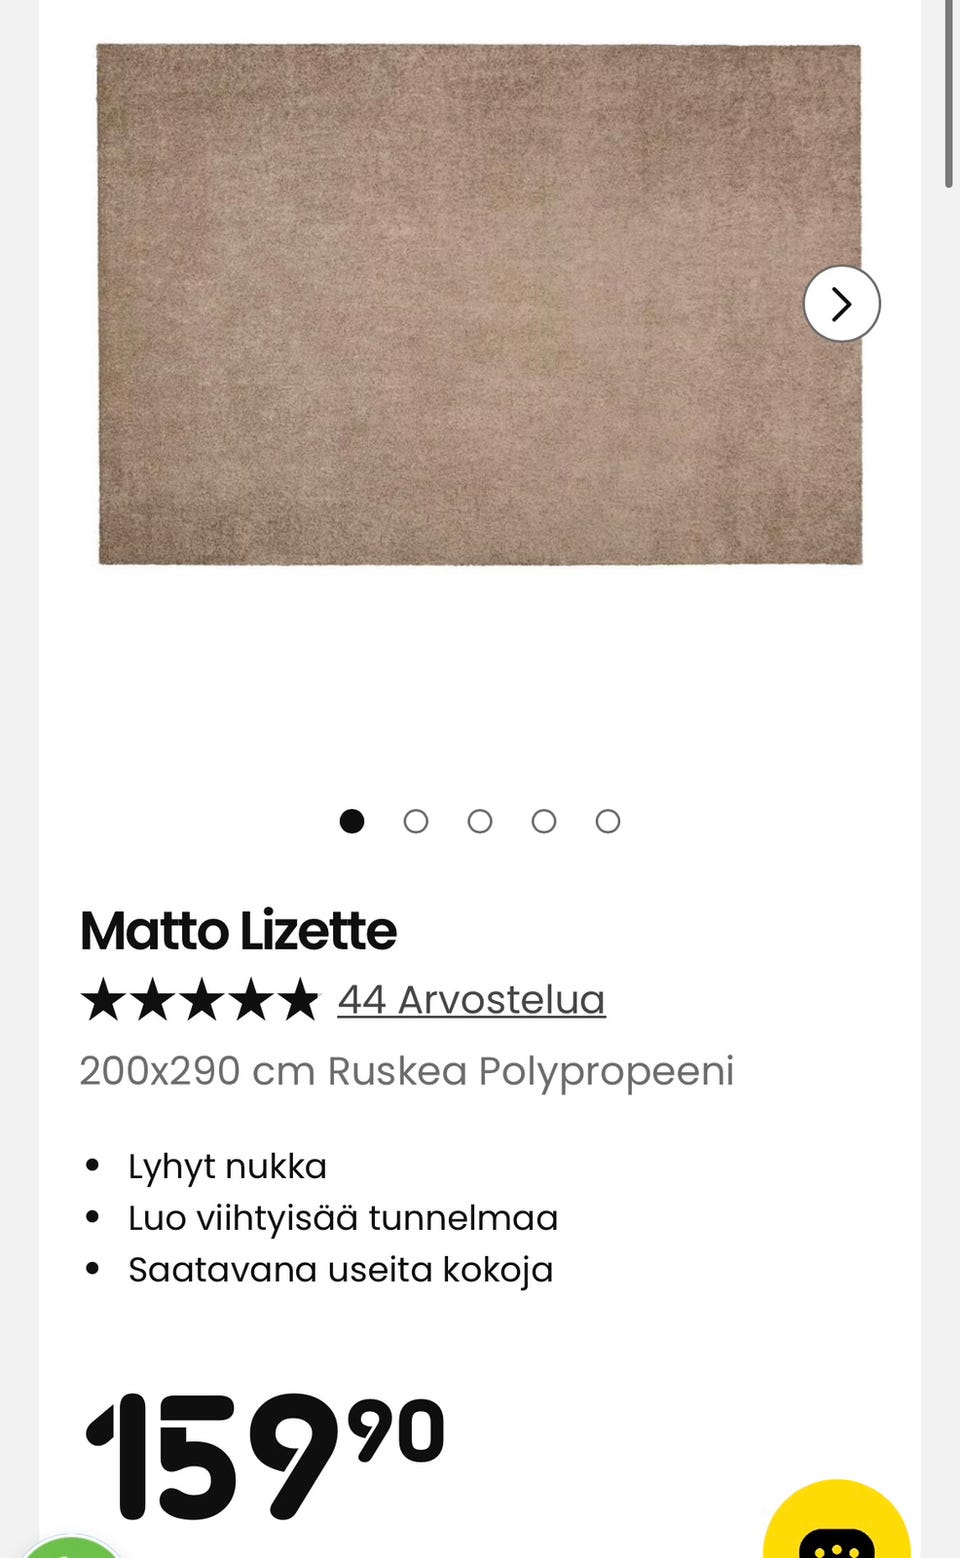Image resolution: width=960 pixels, height=1558 pixels.
Task: Click the 200x290 cm Ruskea Polypropeeni description
Action: [x=406, y=1071]
